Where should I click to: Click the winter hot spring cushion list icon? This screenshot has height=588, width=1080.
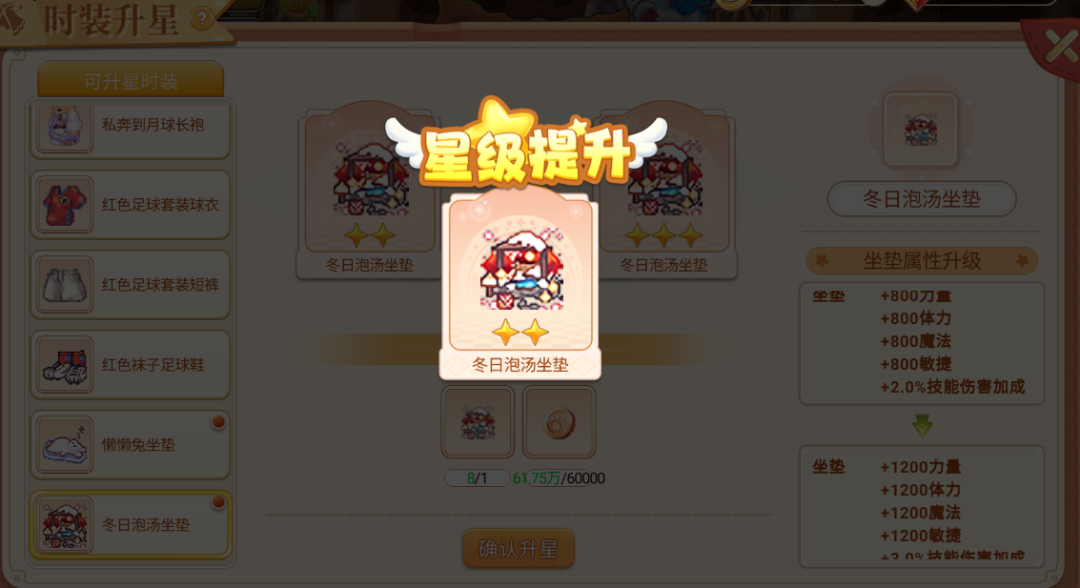(x=65, y=525)
